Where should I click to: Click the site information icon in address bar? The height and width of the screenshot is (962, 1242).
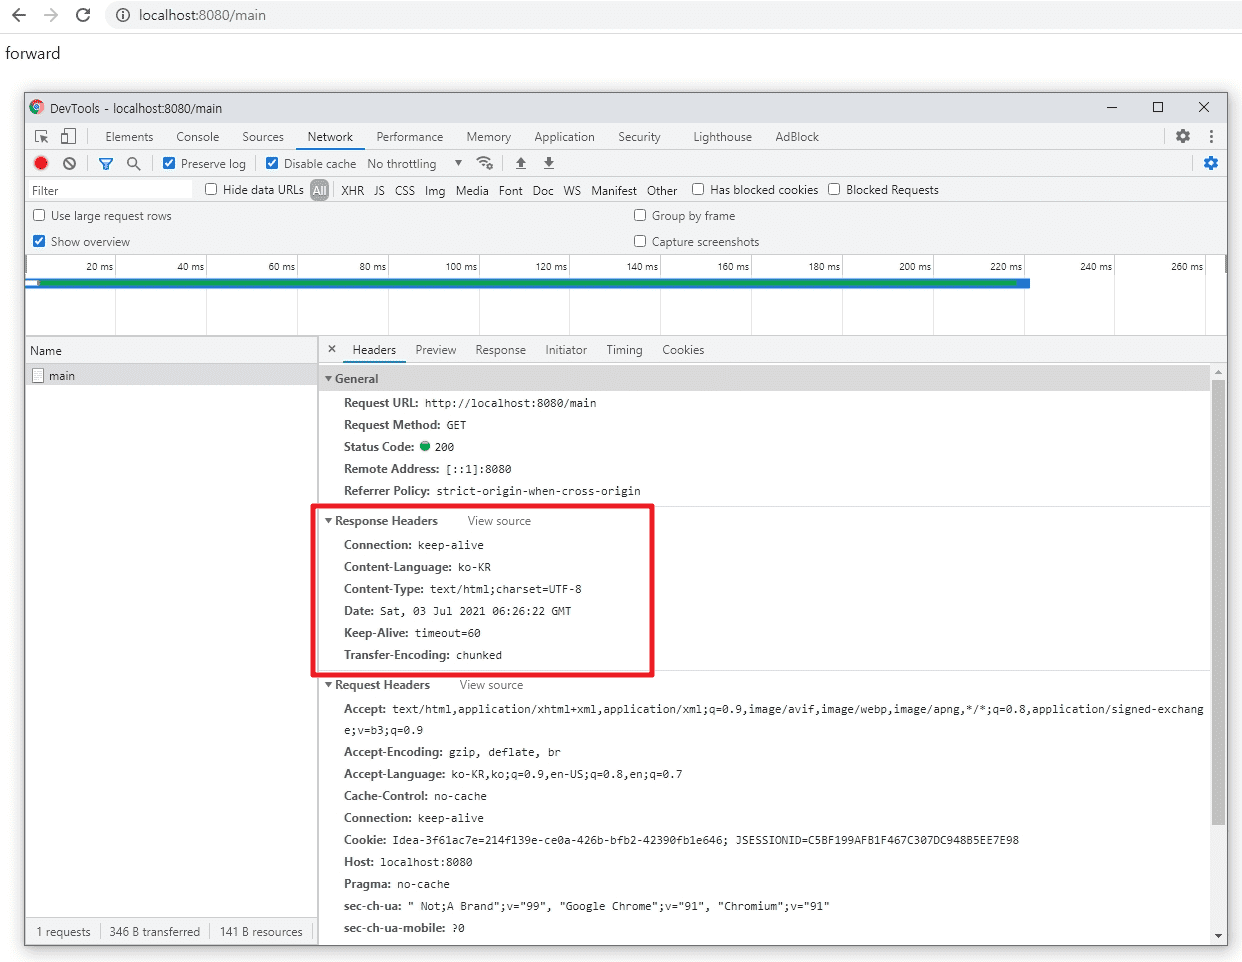pyautogui.click(x=123, y=15)
